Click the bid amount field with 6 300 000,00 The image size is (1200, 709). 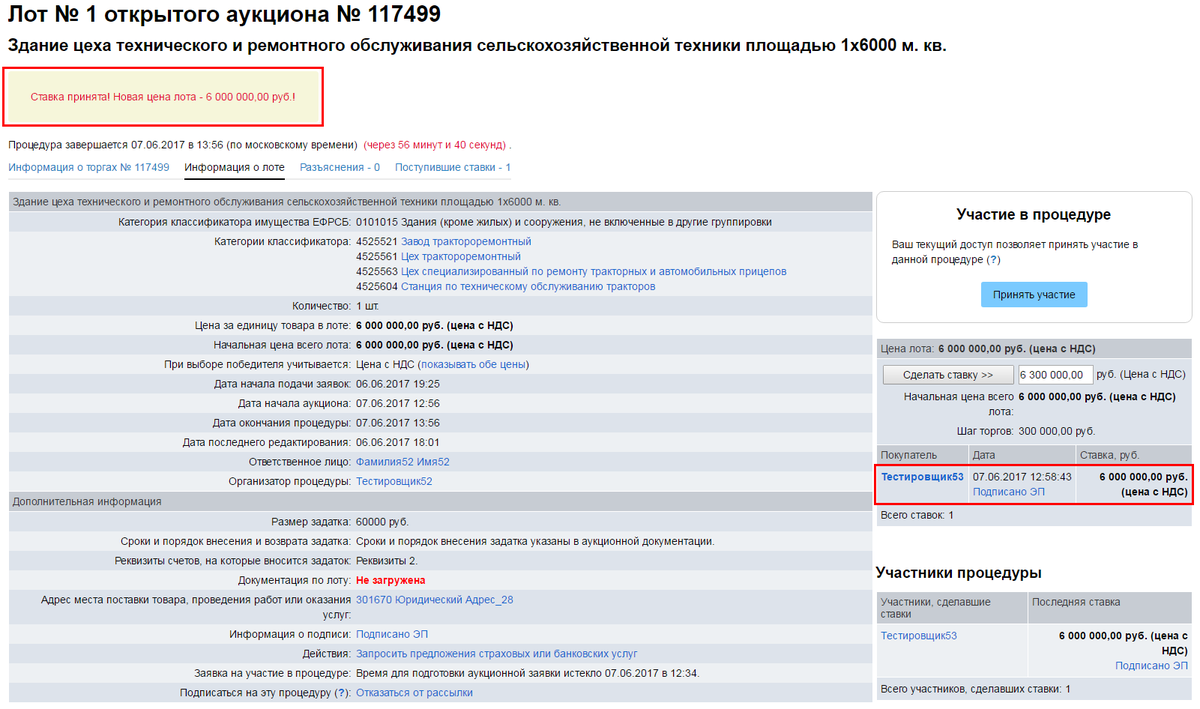(x=1054, y=375)
